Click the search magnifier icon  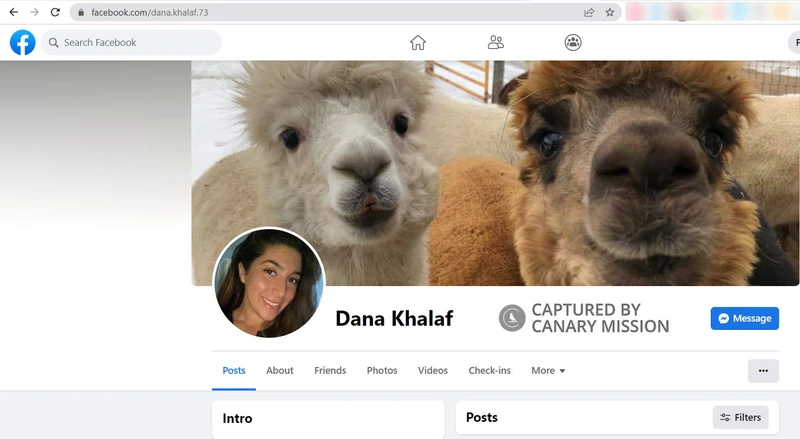(x=54, y=43)
